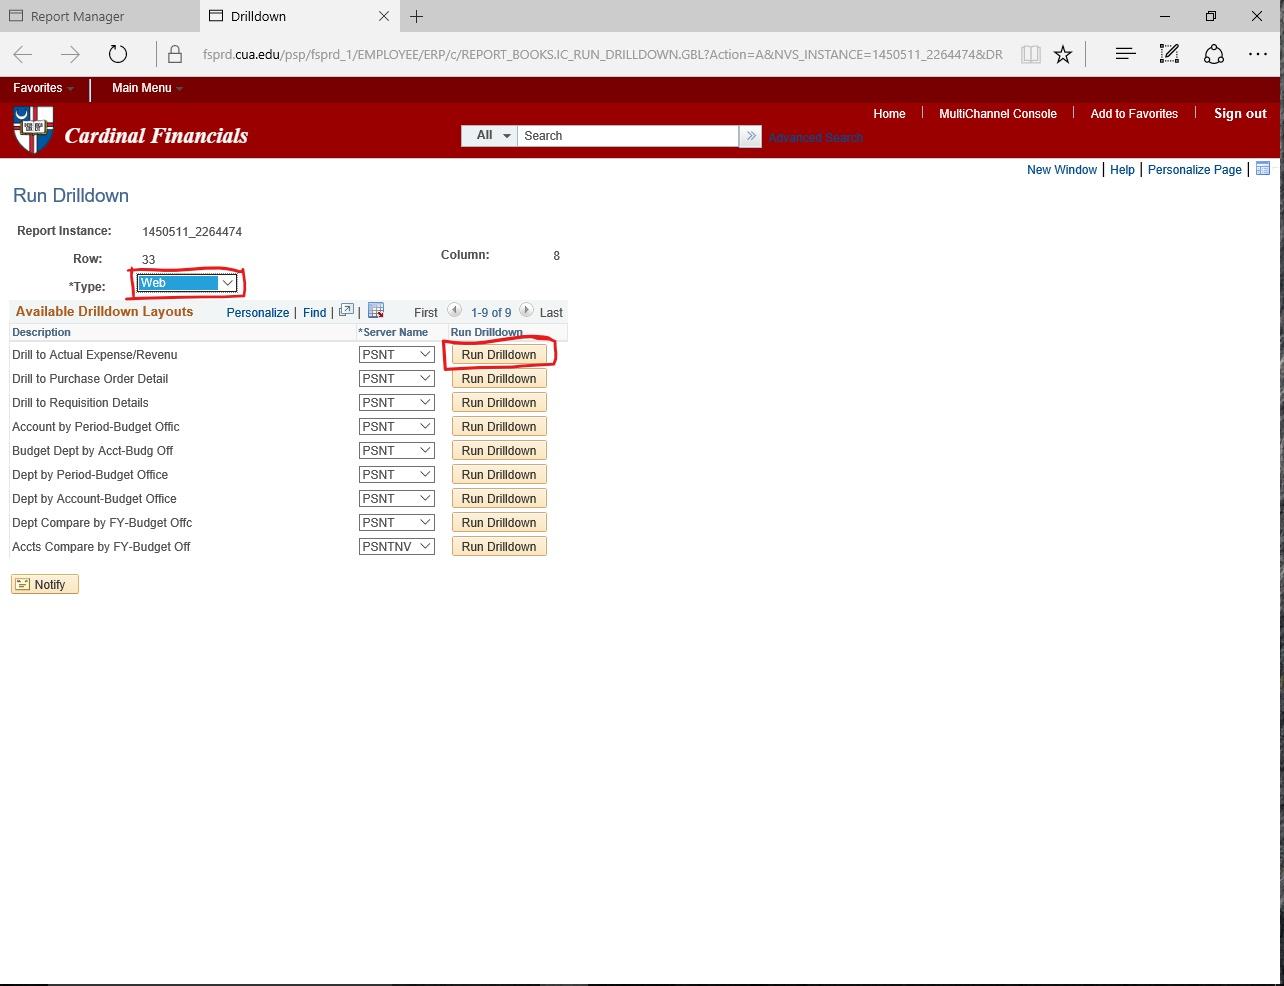Open the browser Hub icon
The image size is (1284, 986).
pos(1125,54)
